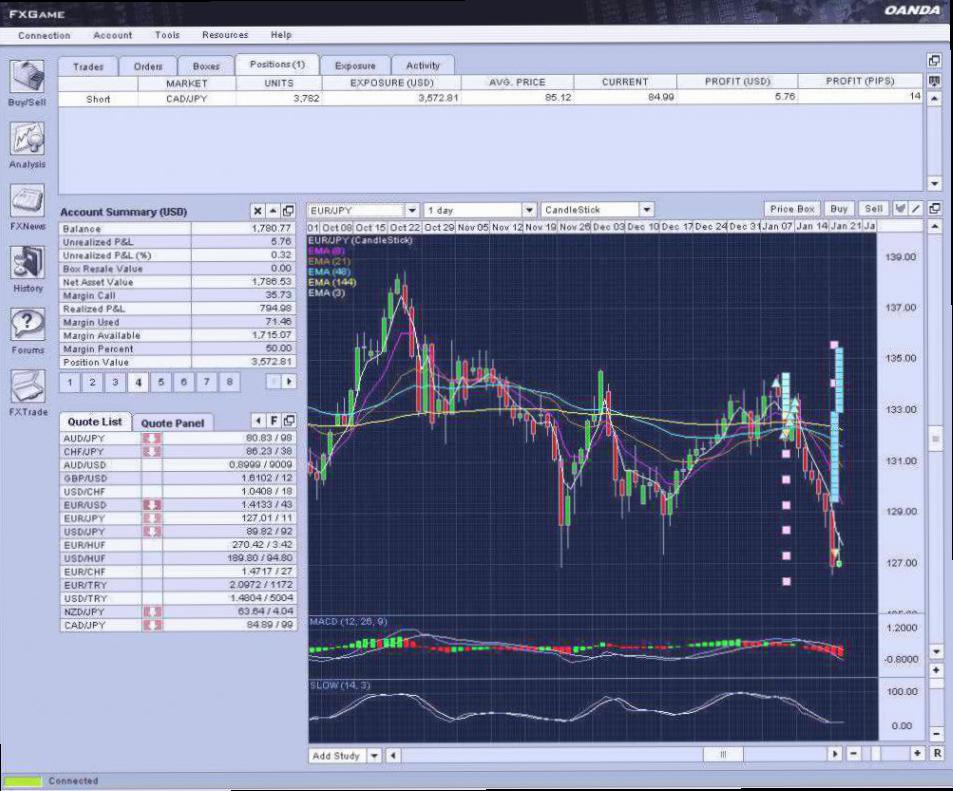Detach the Quote List panel window
The height and width of the screenshot is (791, 953).
coord(289,421)
